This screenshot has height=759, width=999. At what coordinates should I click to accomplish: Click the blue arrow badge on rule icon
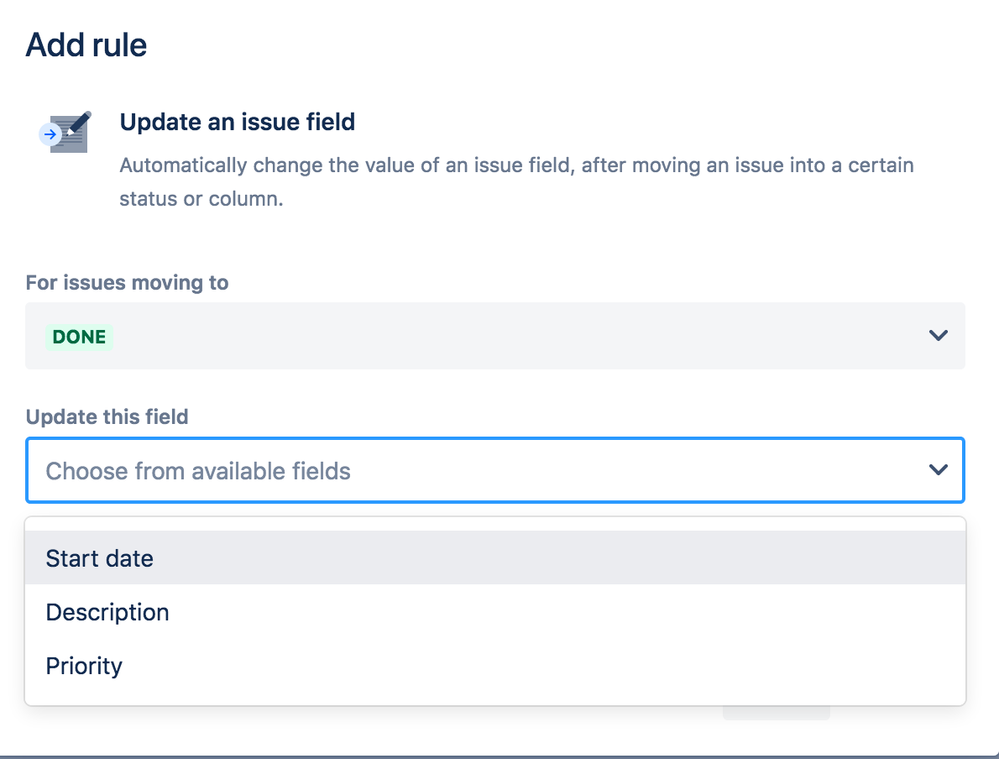48,134
